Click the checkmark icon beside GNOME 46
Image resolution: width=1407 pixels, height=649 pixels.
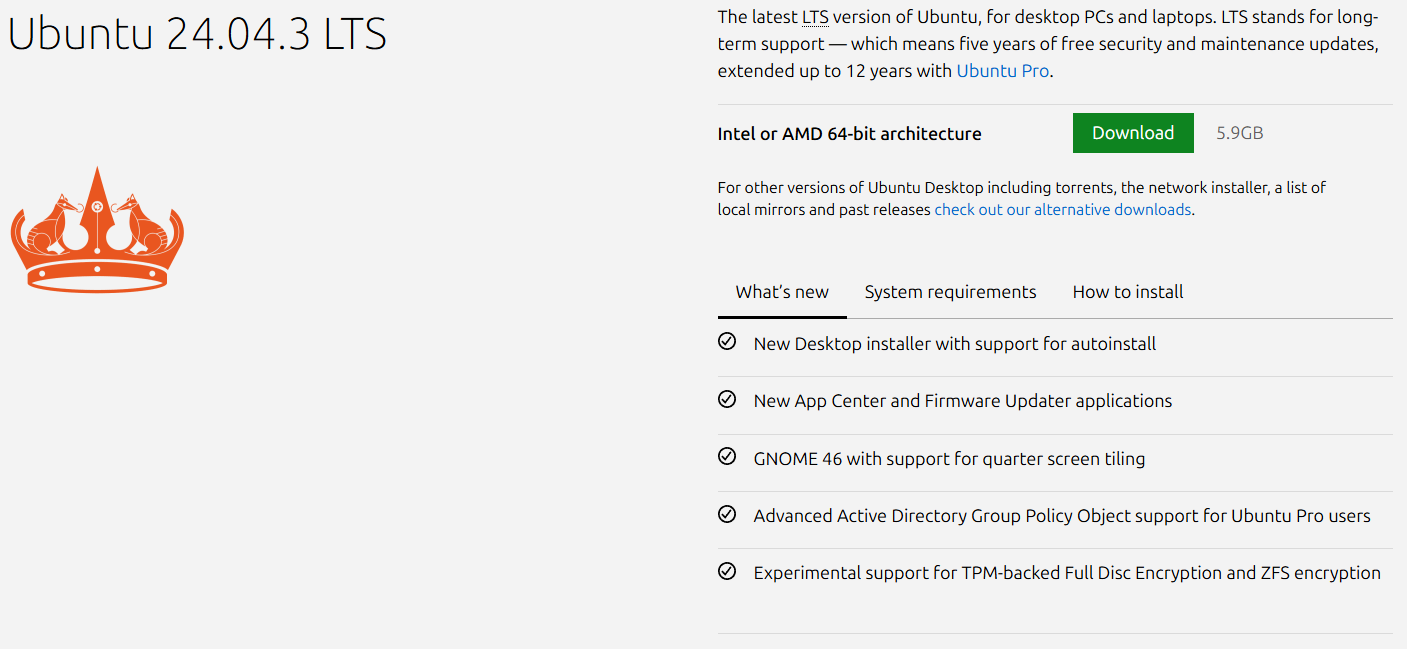[x=727, y=457]
